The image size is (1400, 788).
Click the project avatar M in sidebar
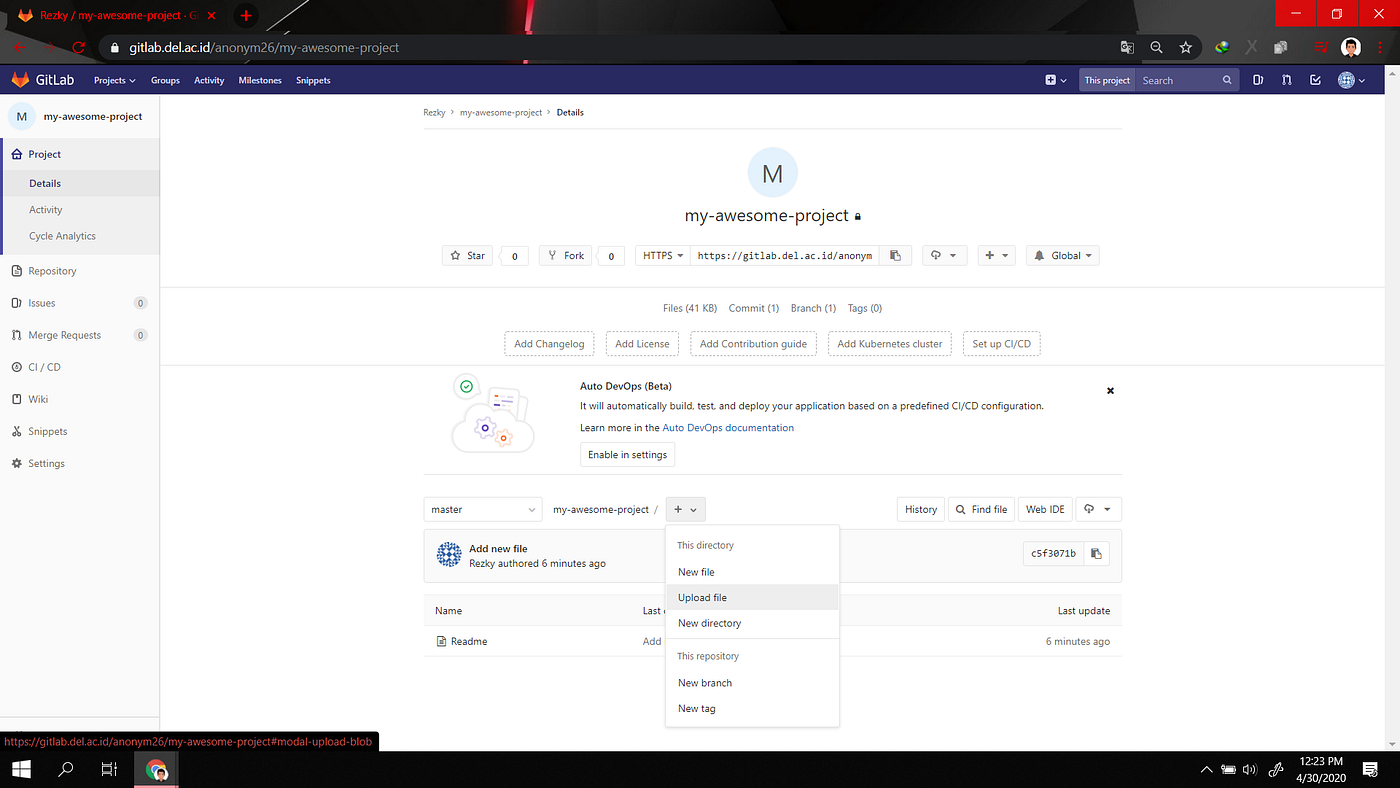[x=21, y=116]
